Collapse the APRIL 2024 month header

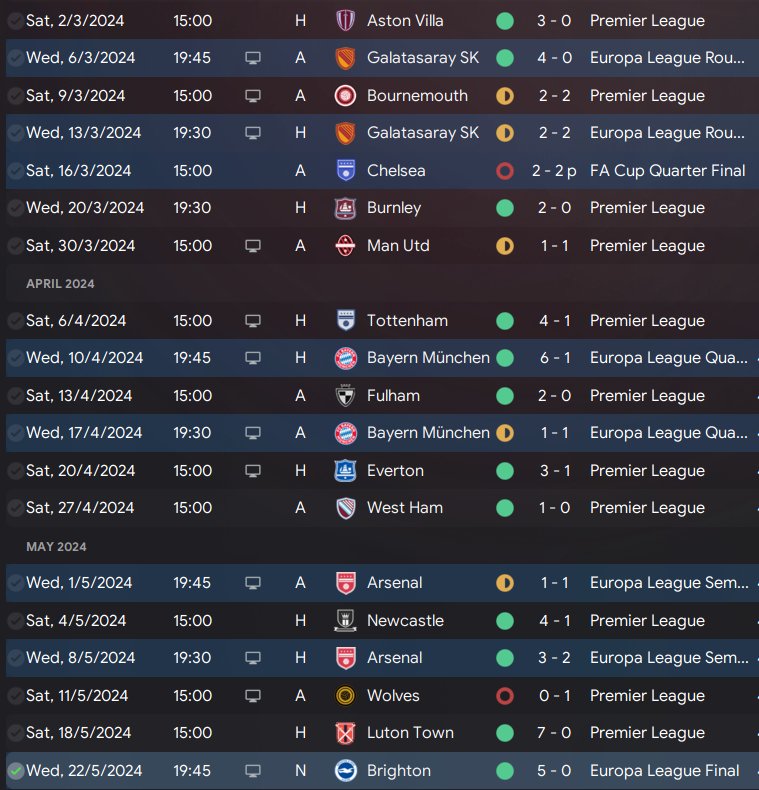(60, 284)
